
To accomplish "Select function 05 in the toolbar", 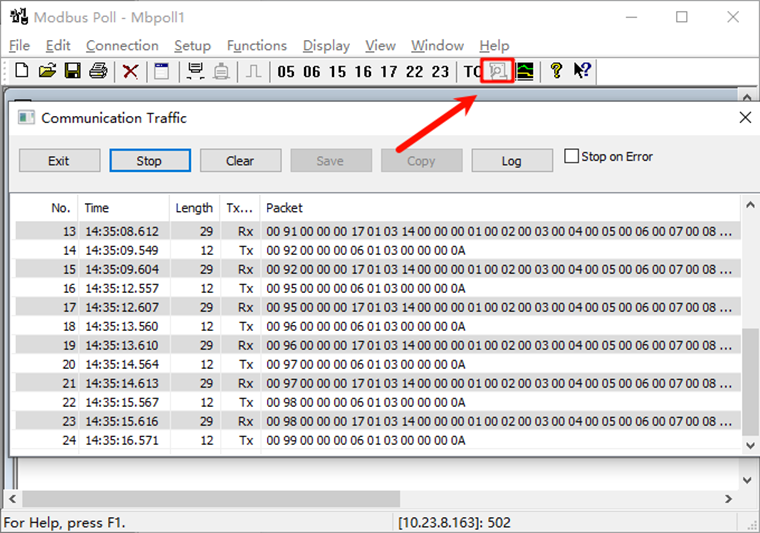I will coord(286,72).
